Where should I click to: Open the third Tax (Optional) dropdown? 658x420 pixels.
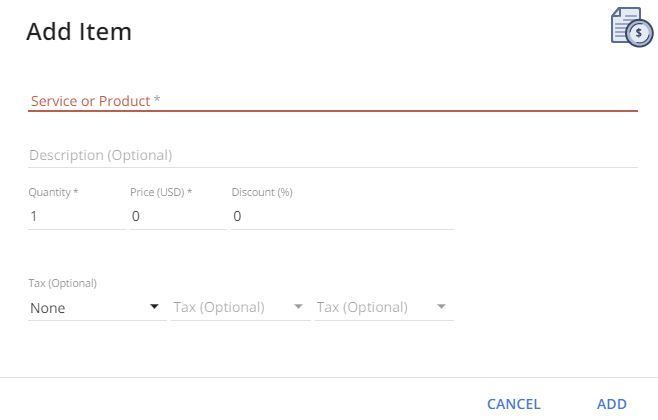(x=384, y=308)
